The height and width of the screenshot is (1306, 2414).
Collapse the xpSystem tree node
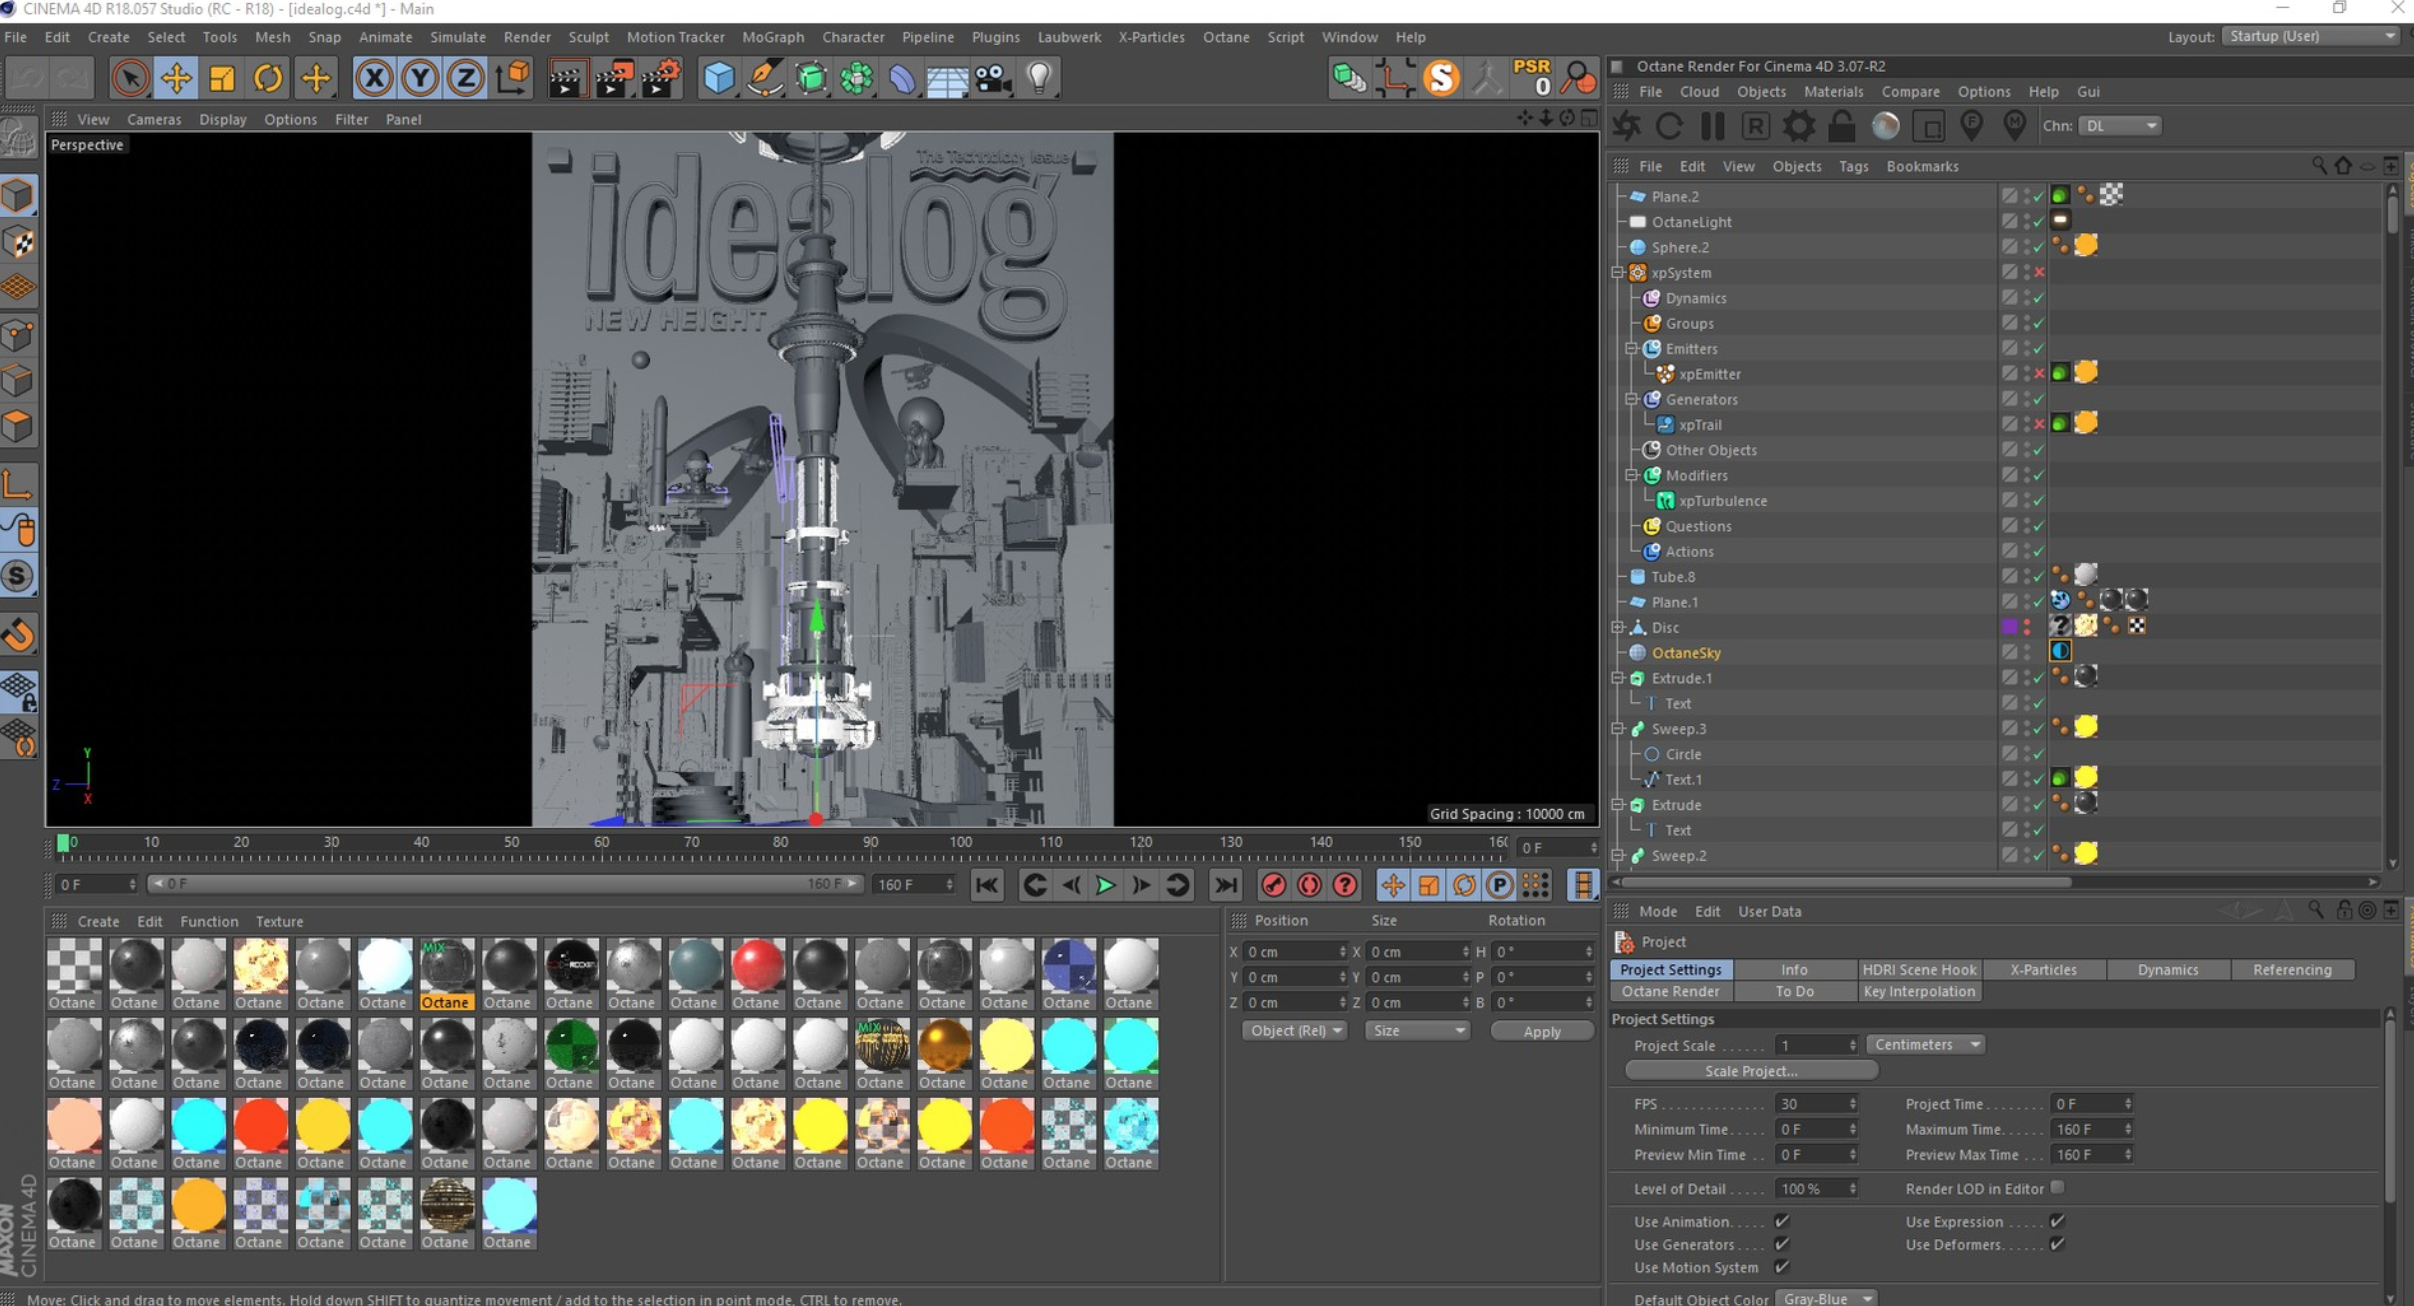click(1618, 273)
